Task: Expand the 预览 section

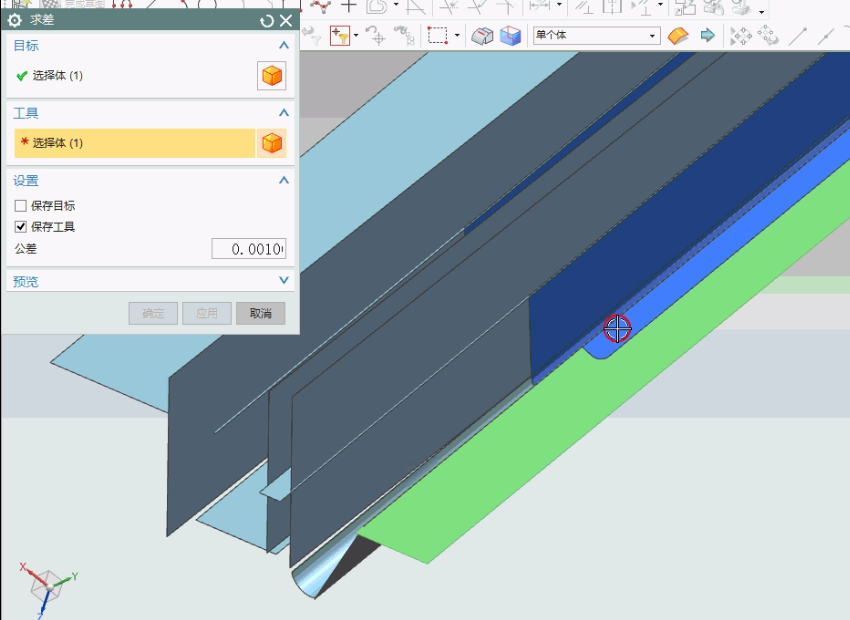Action: tap(284, 280)
